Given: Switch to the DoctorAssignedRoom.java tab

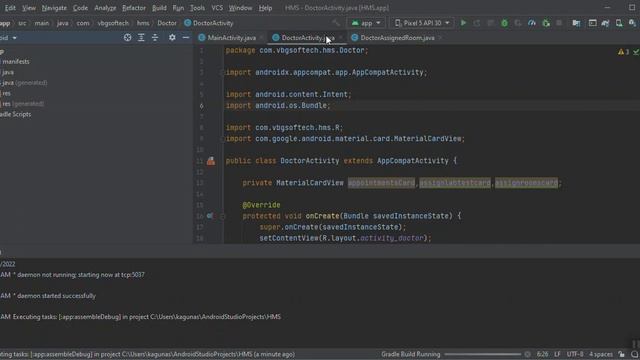Looking at the screenshot, I should 397,38.
